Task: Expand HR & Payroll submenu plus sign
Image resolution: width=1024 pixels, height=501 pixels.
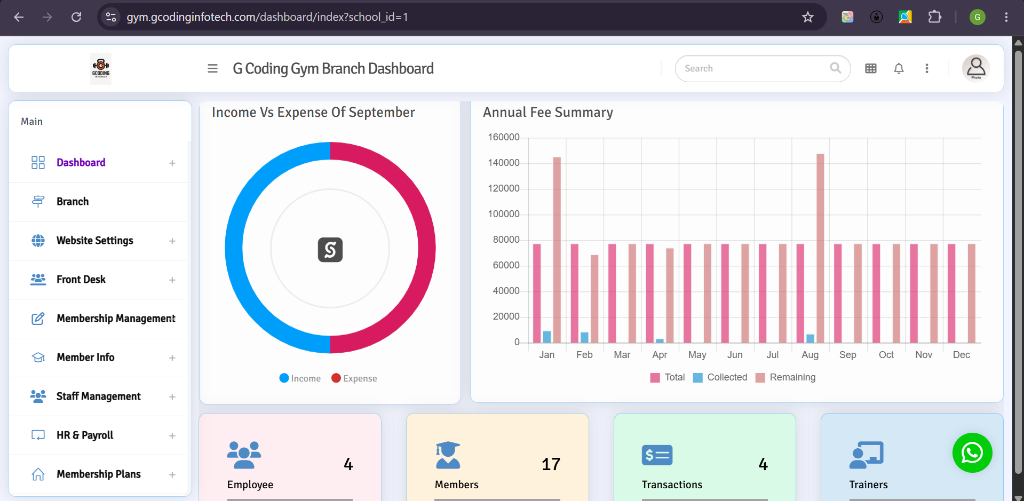Action: click(x=172, y=436)
